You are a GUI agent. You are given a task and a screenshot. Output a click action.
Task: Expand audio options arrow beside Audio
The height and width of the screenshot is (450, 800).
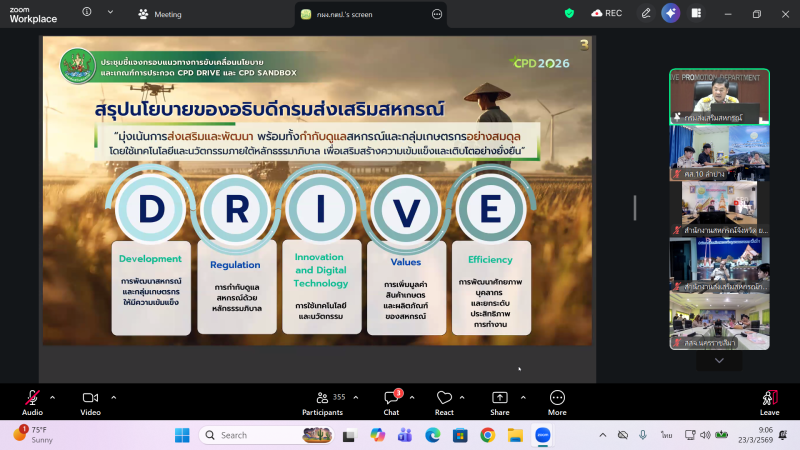[x=52, y=397]
